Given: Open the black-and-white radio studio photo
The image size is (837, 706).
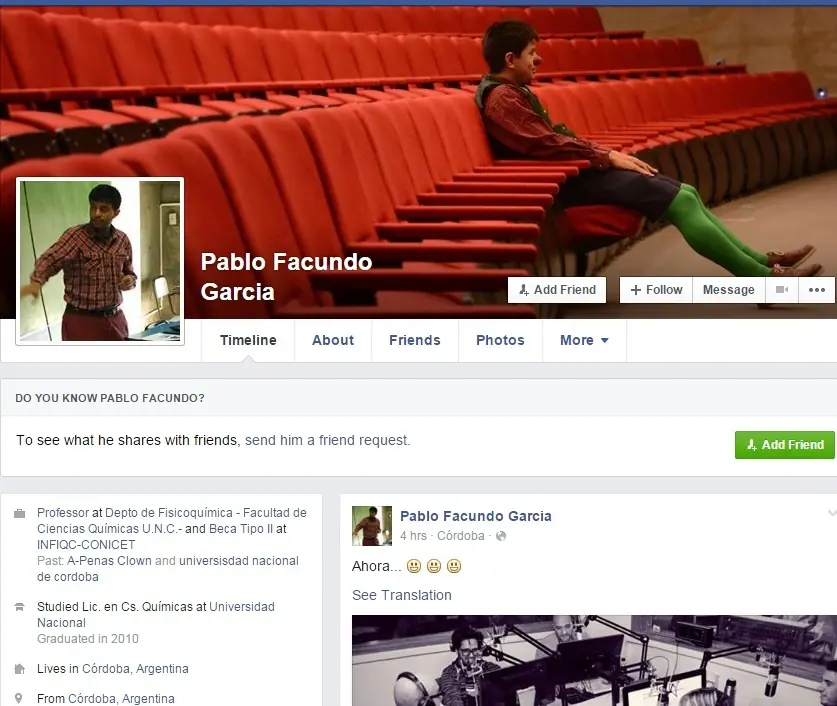Looking at the screenshot, I should (x=594, y=661).
